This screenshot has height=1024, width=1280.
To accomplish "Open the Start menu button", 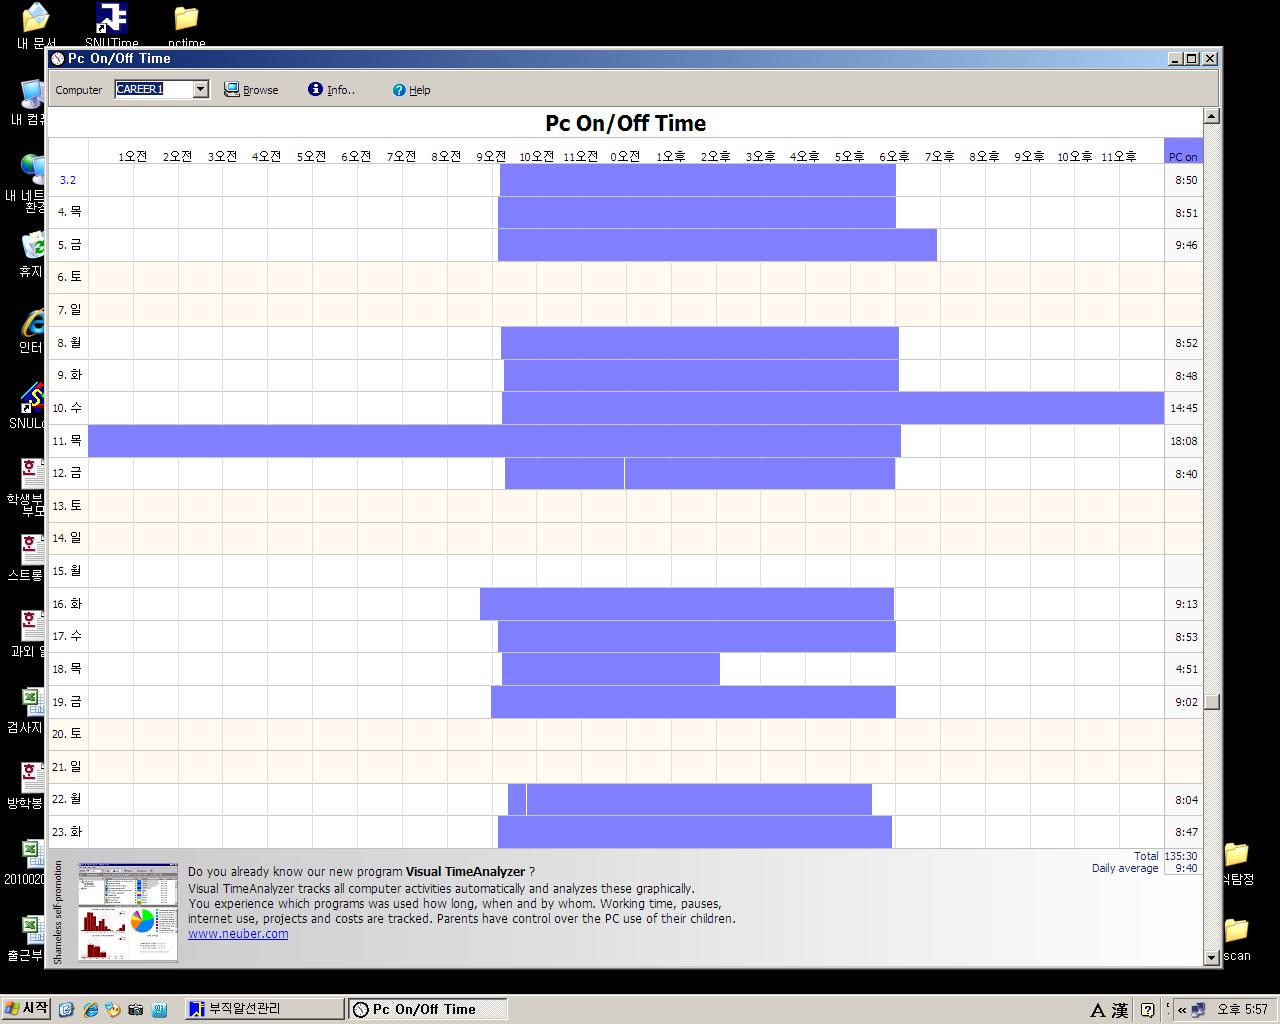I will (27, 1009).
